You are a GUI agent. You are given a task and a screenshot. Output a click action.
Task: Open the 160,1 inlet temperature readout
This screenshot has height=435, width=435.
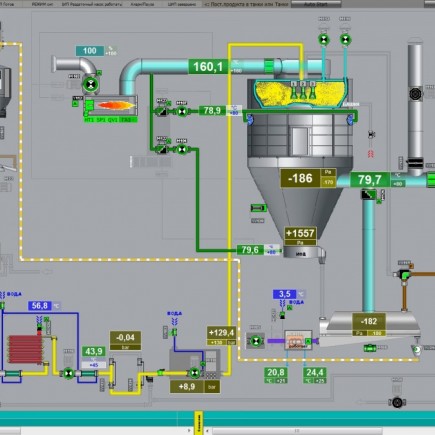click(x=208, y=67)
